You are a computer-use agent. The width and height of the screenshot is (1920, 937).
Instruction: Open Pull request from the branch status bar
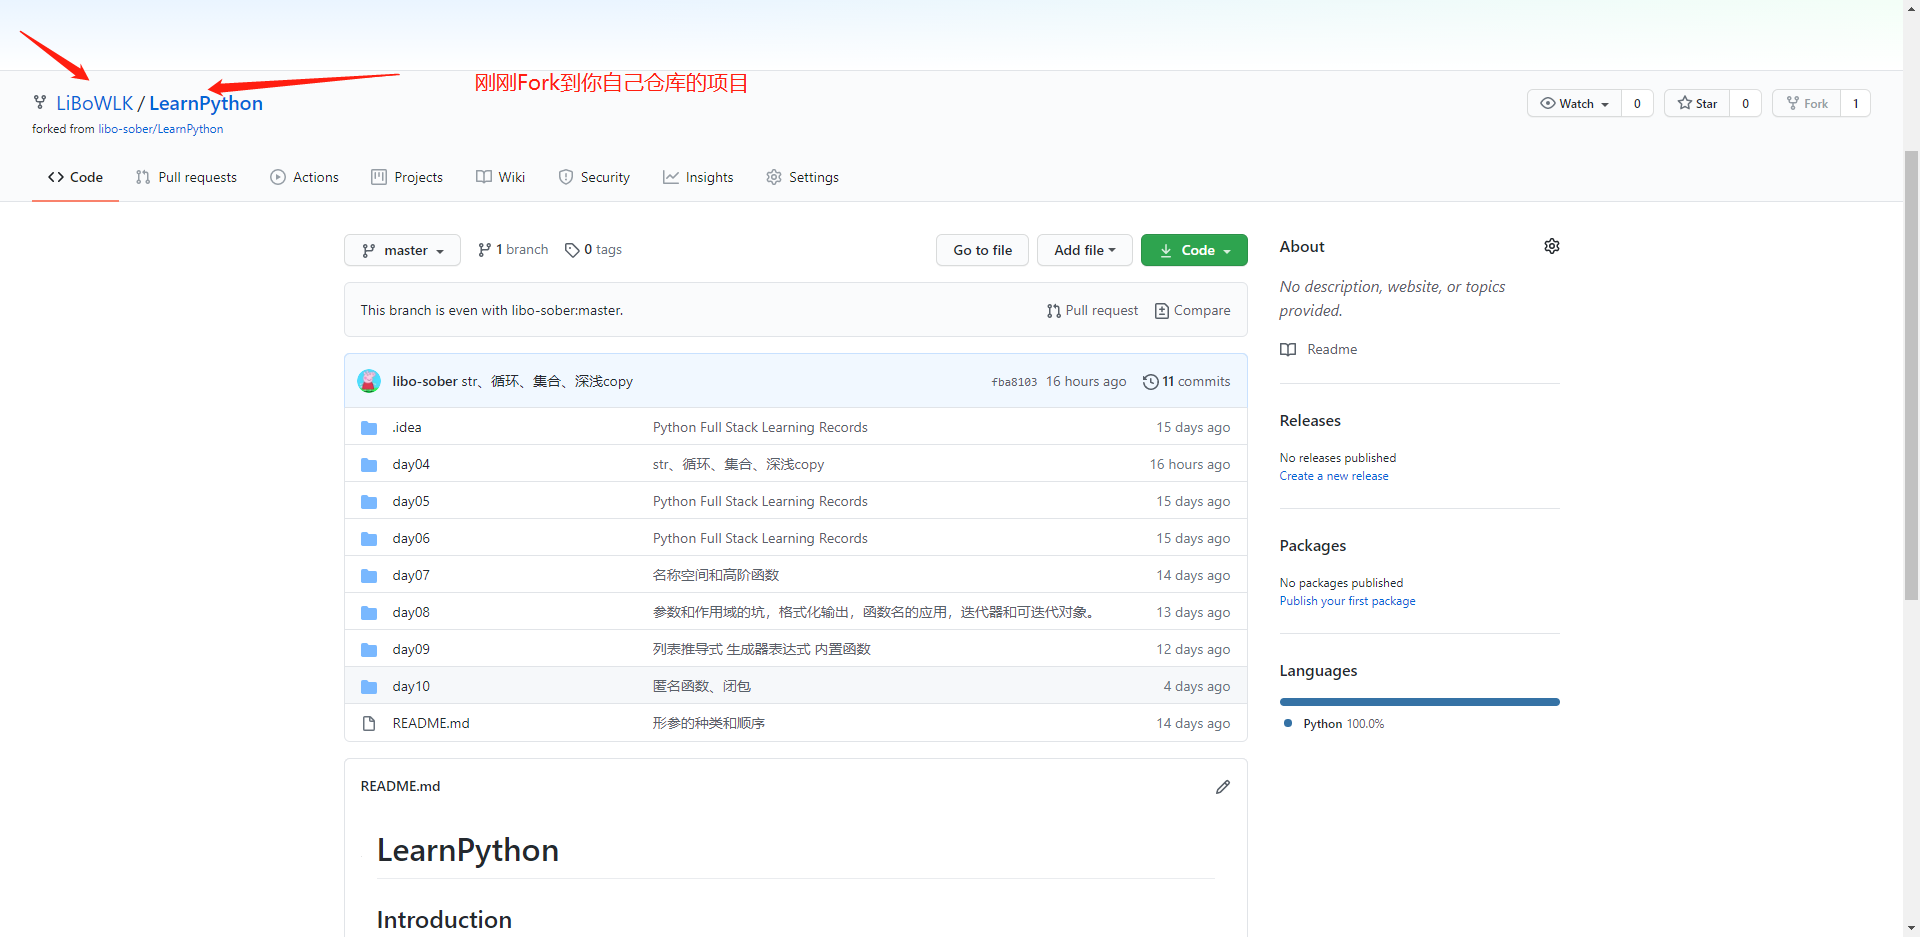1092,311
